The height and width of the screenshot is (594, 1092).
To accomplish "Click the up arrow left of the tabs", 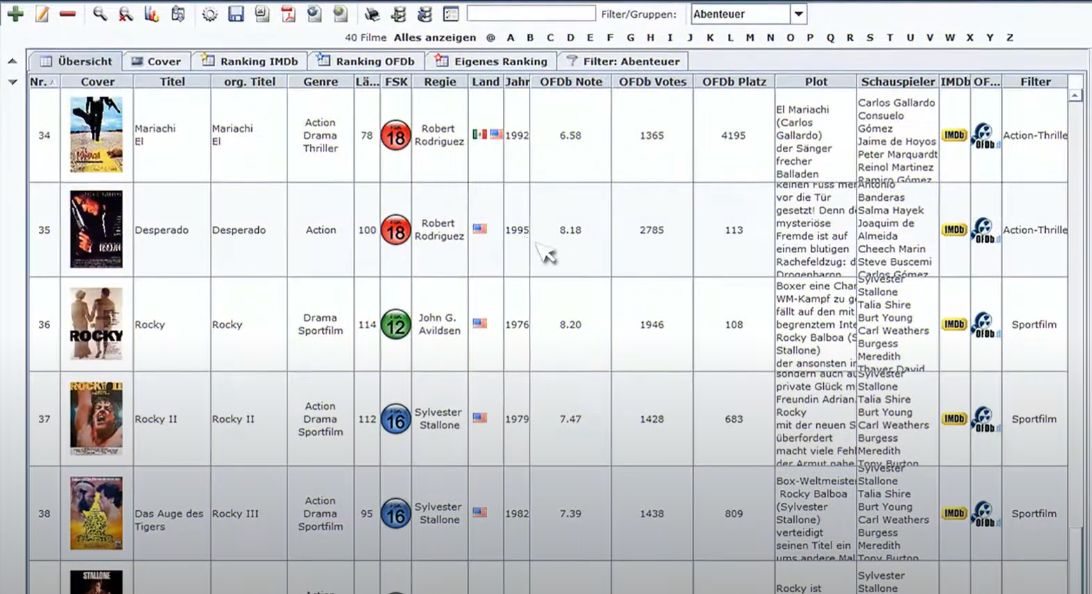I will pyautogui.click(x=13, y=61).
